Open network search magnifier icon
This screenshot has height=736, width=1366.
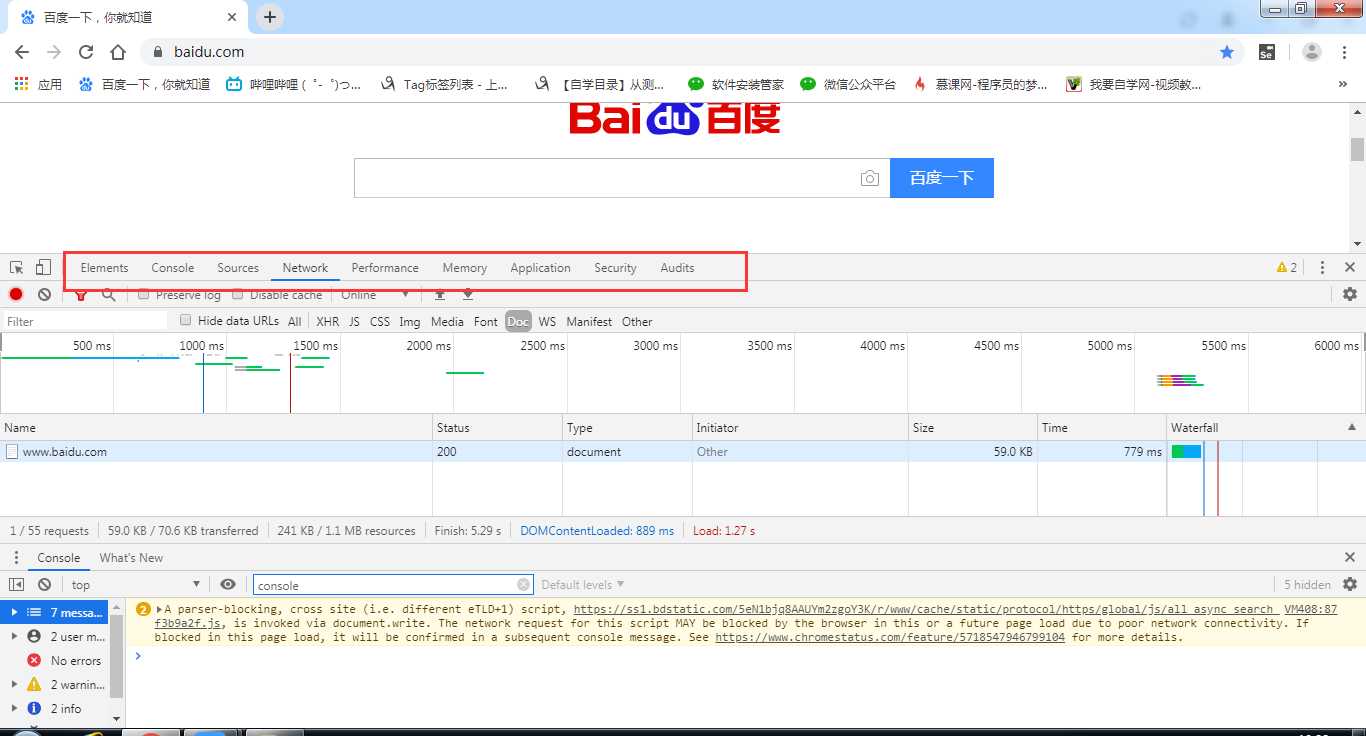[x=108, y=295]
